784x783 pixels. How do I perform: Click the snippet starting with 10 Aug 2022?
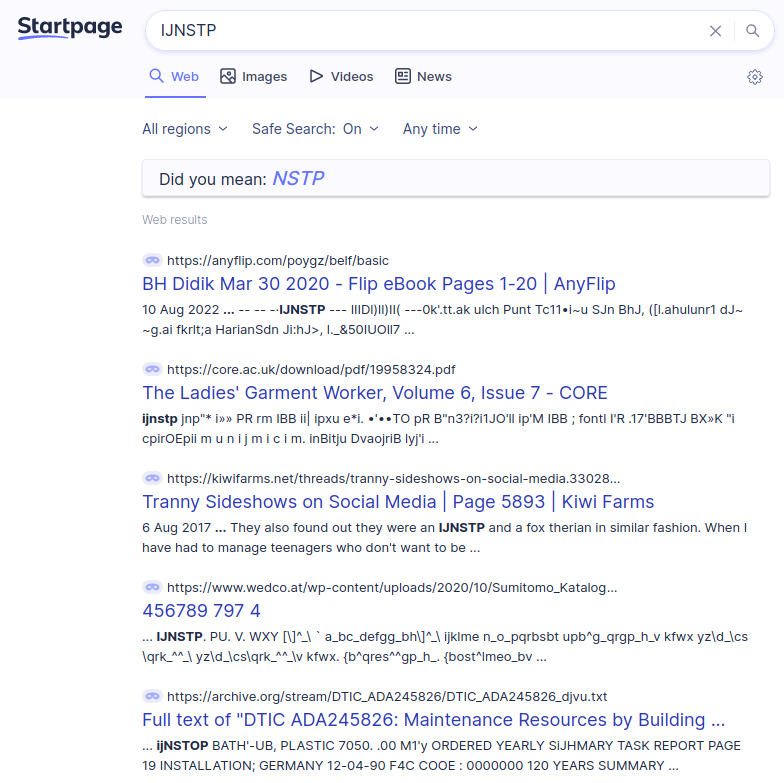[x=442, y=320]
